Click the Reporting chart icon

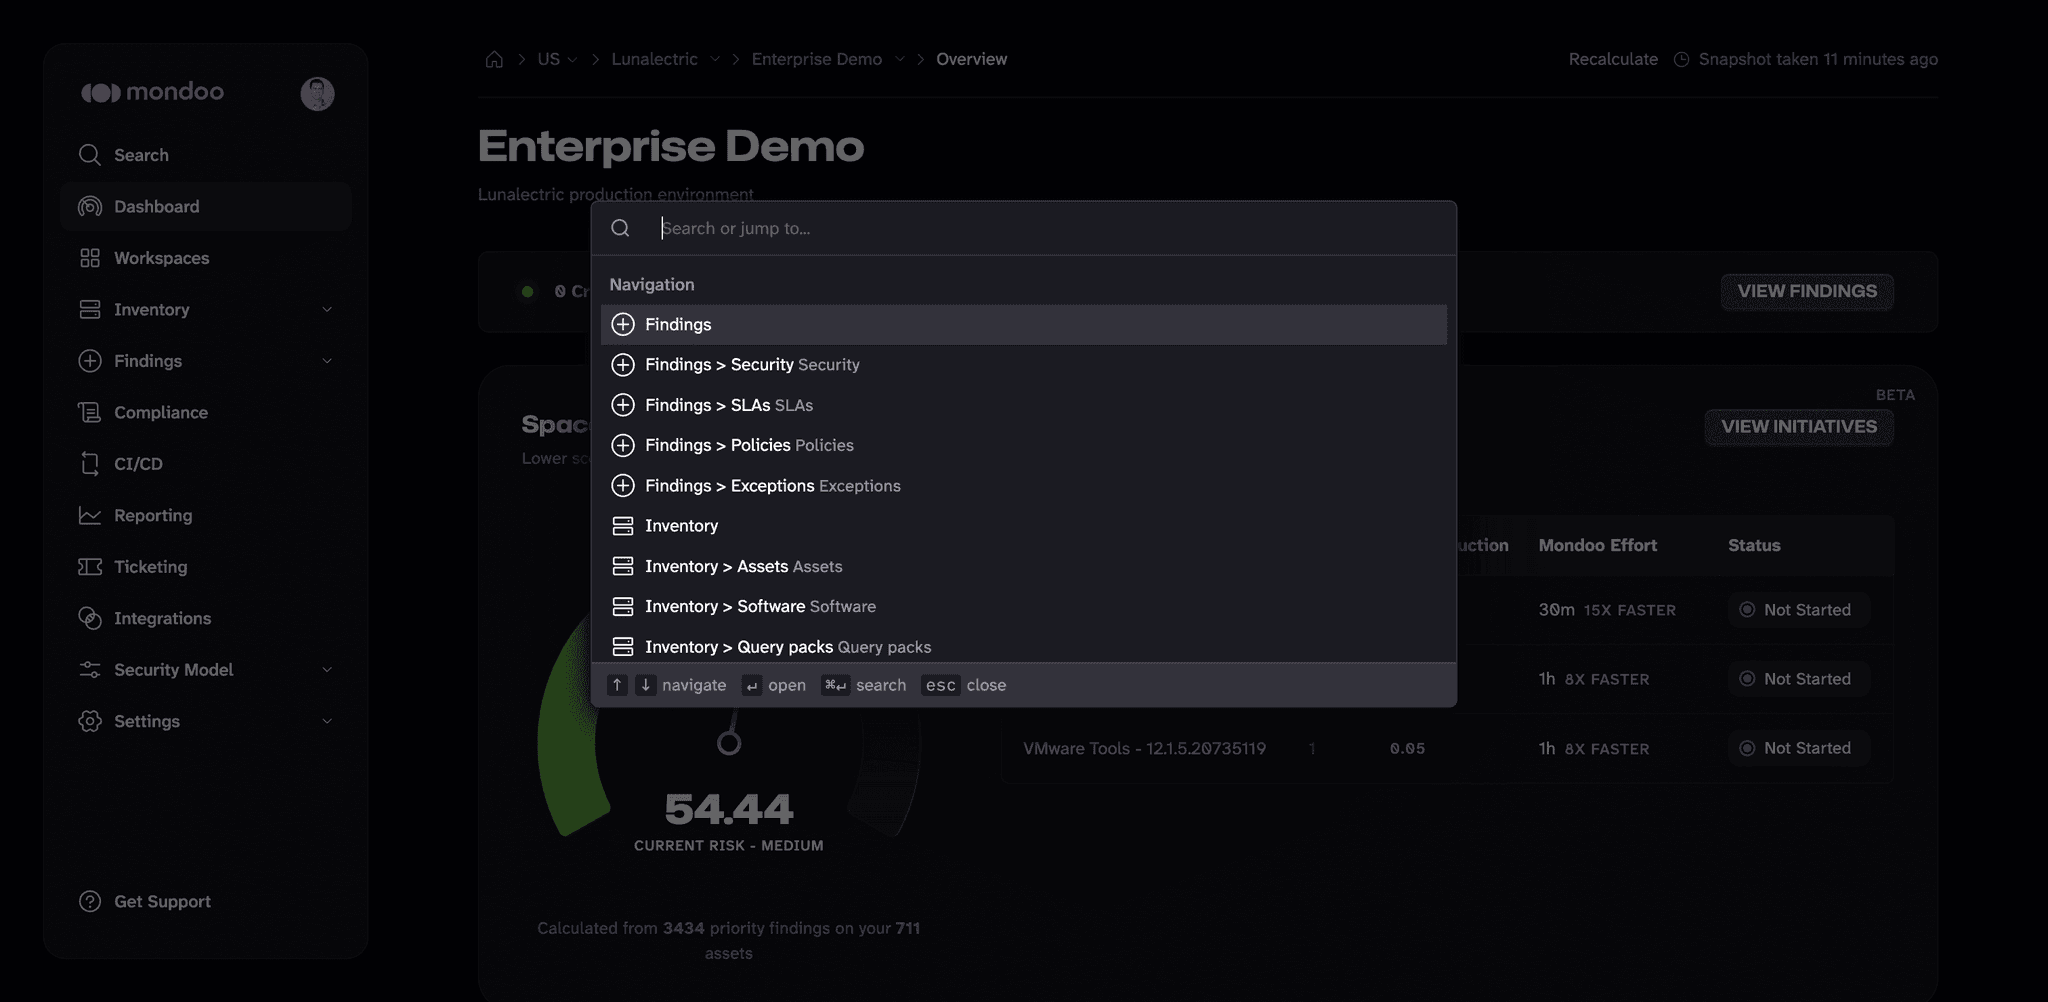click(x=90, y=515)
